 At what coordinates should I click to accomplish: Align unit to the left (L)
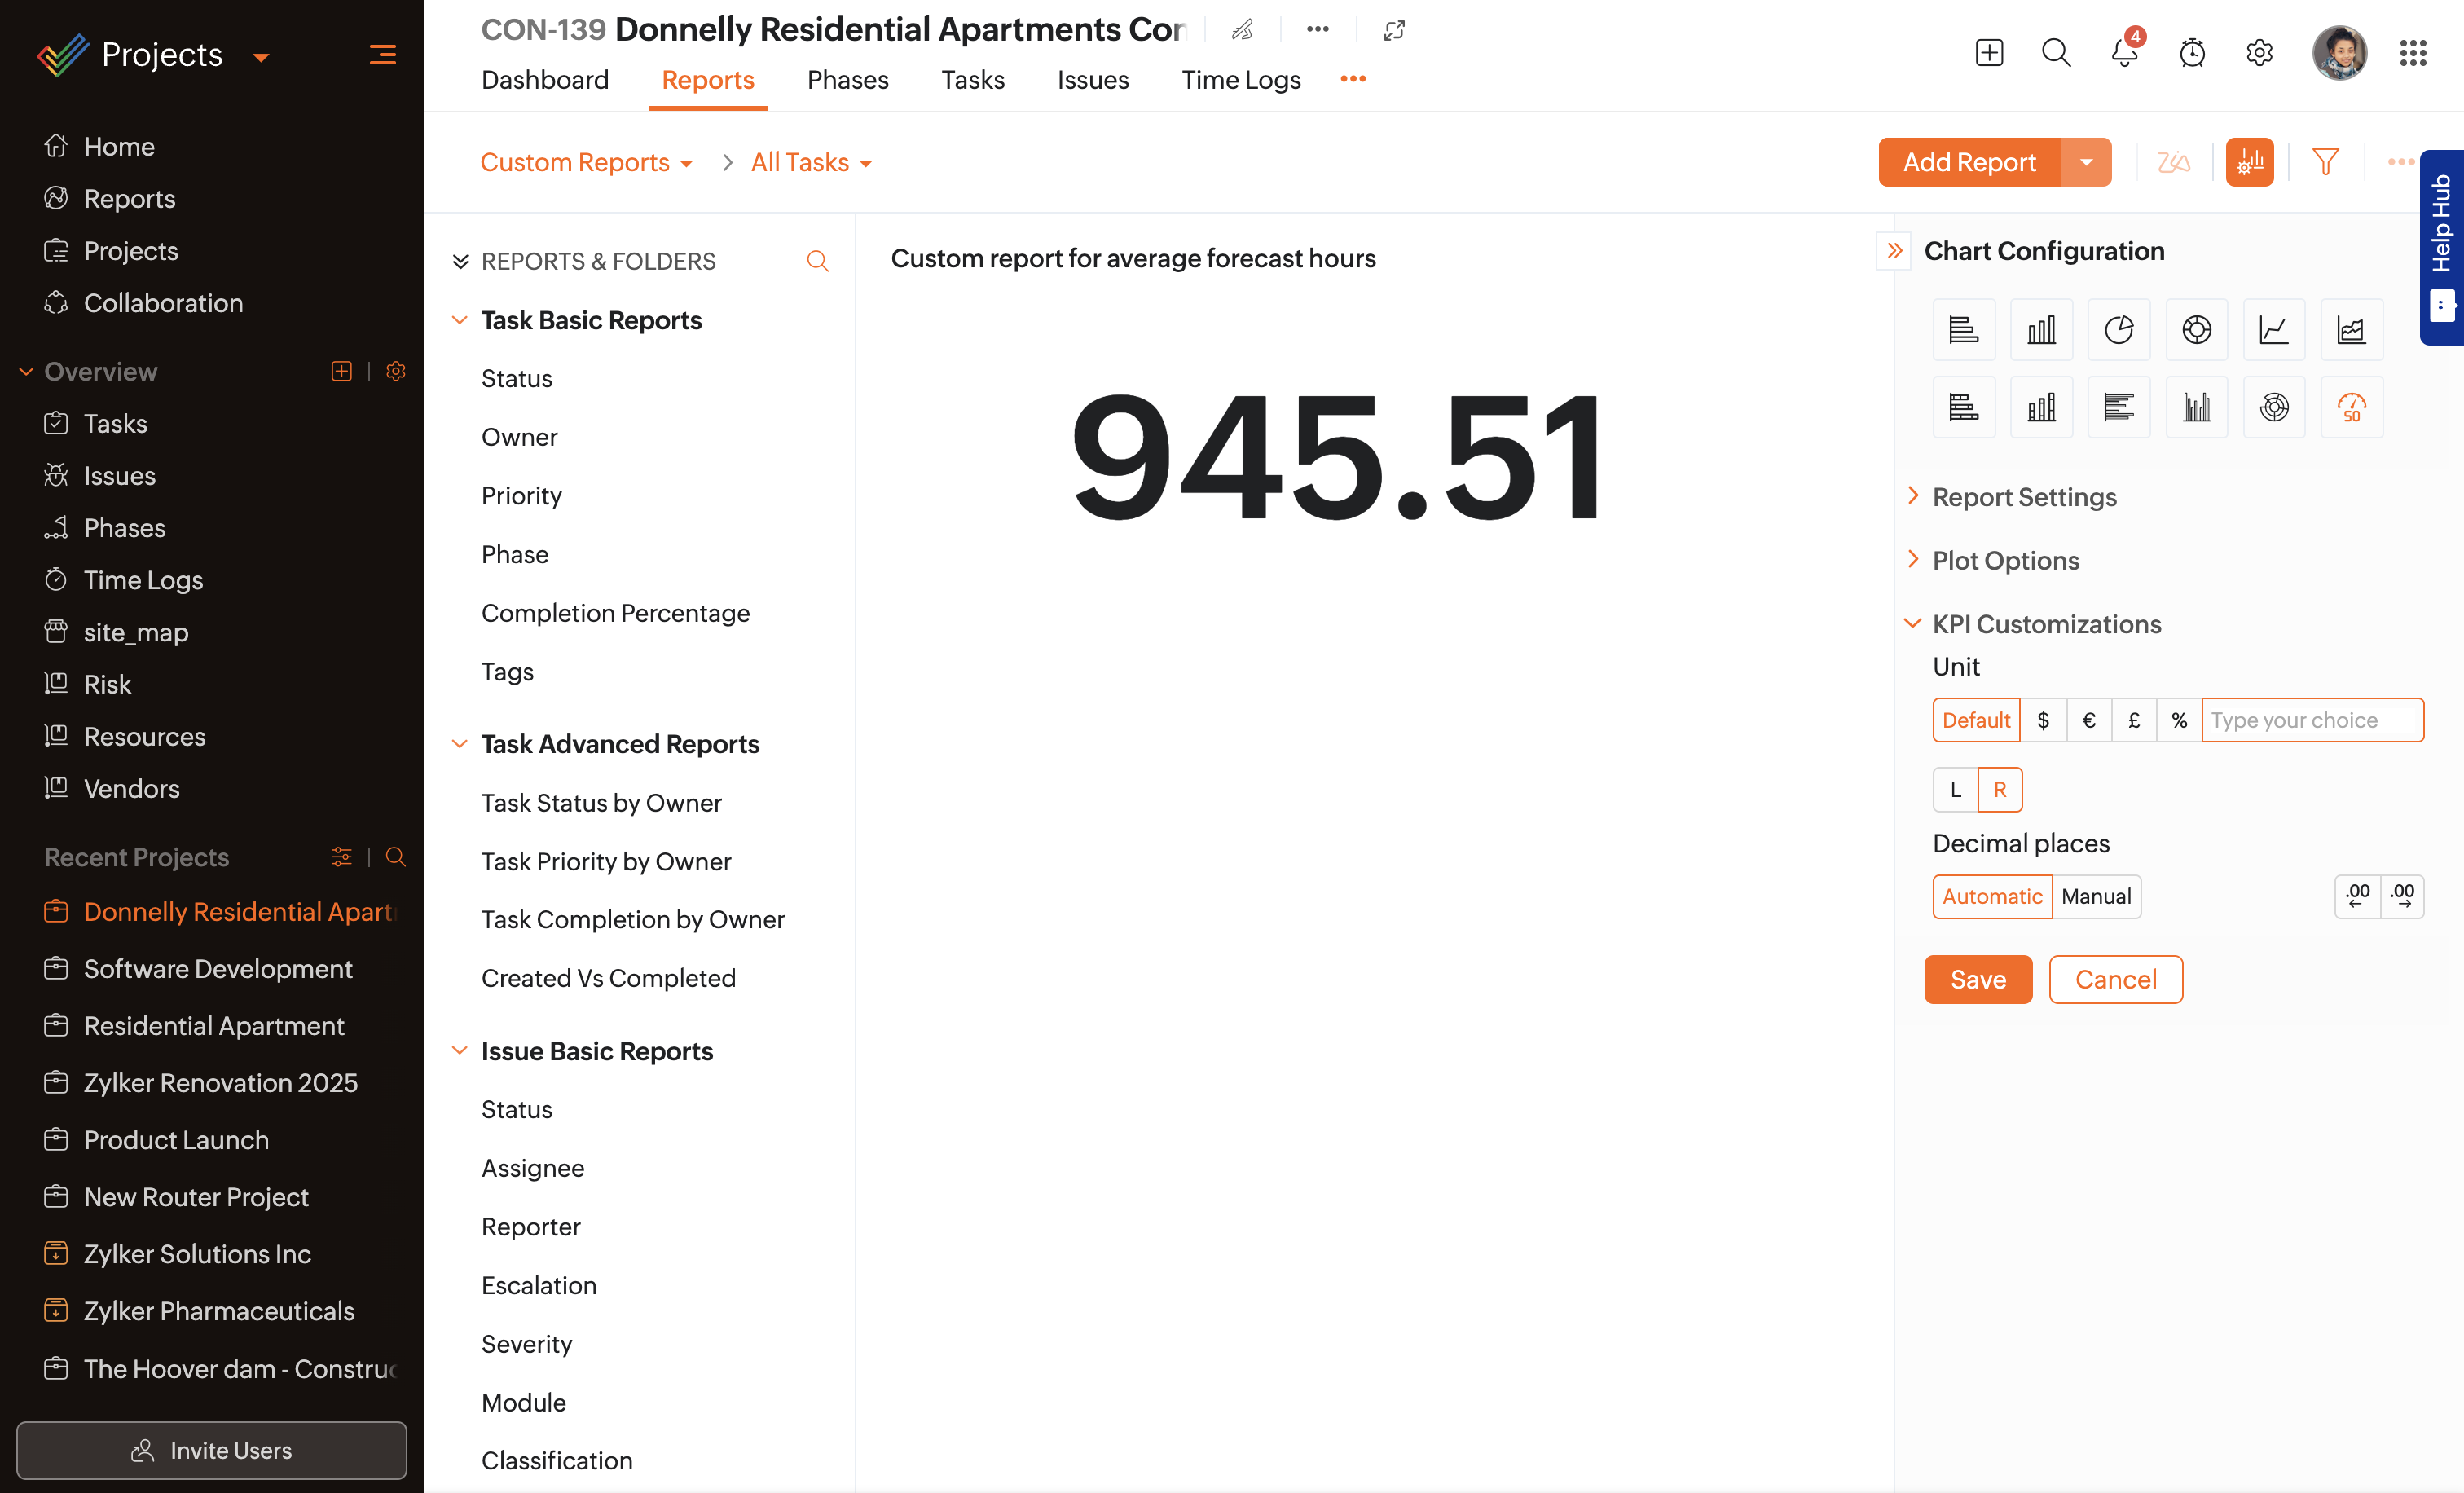[x=1955, y=789]
